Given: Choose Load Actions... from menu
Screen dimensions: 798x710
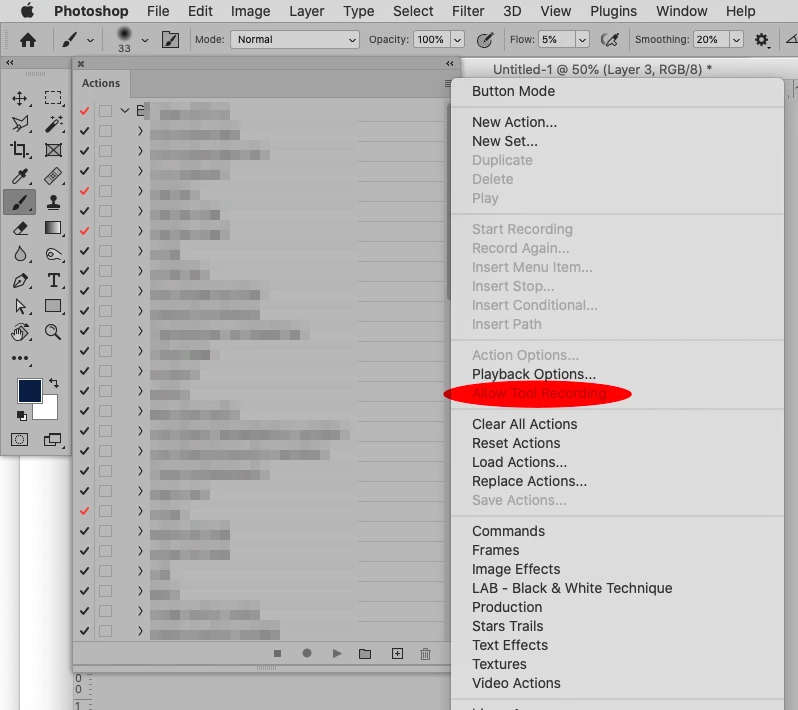Looking at the screenshot, I should click(x=520, y=462).
